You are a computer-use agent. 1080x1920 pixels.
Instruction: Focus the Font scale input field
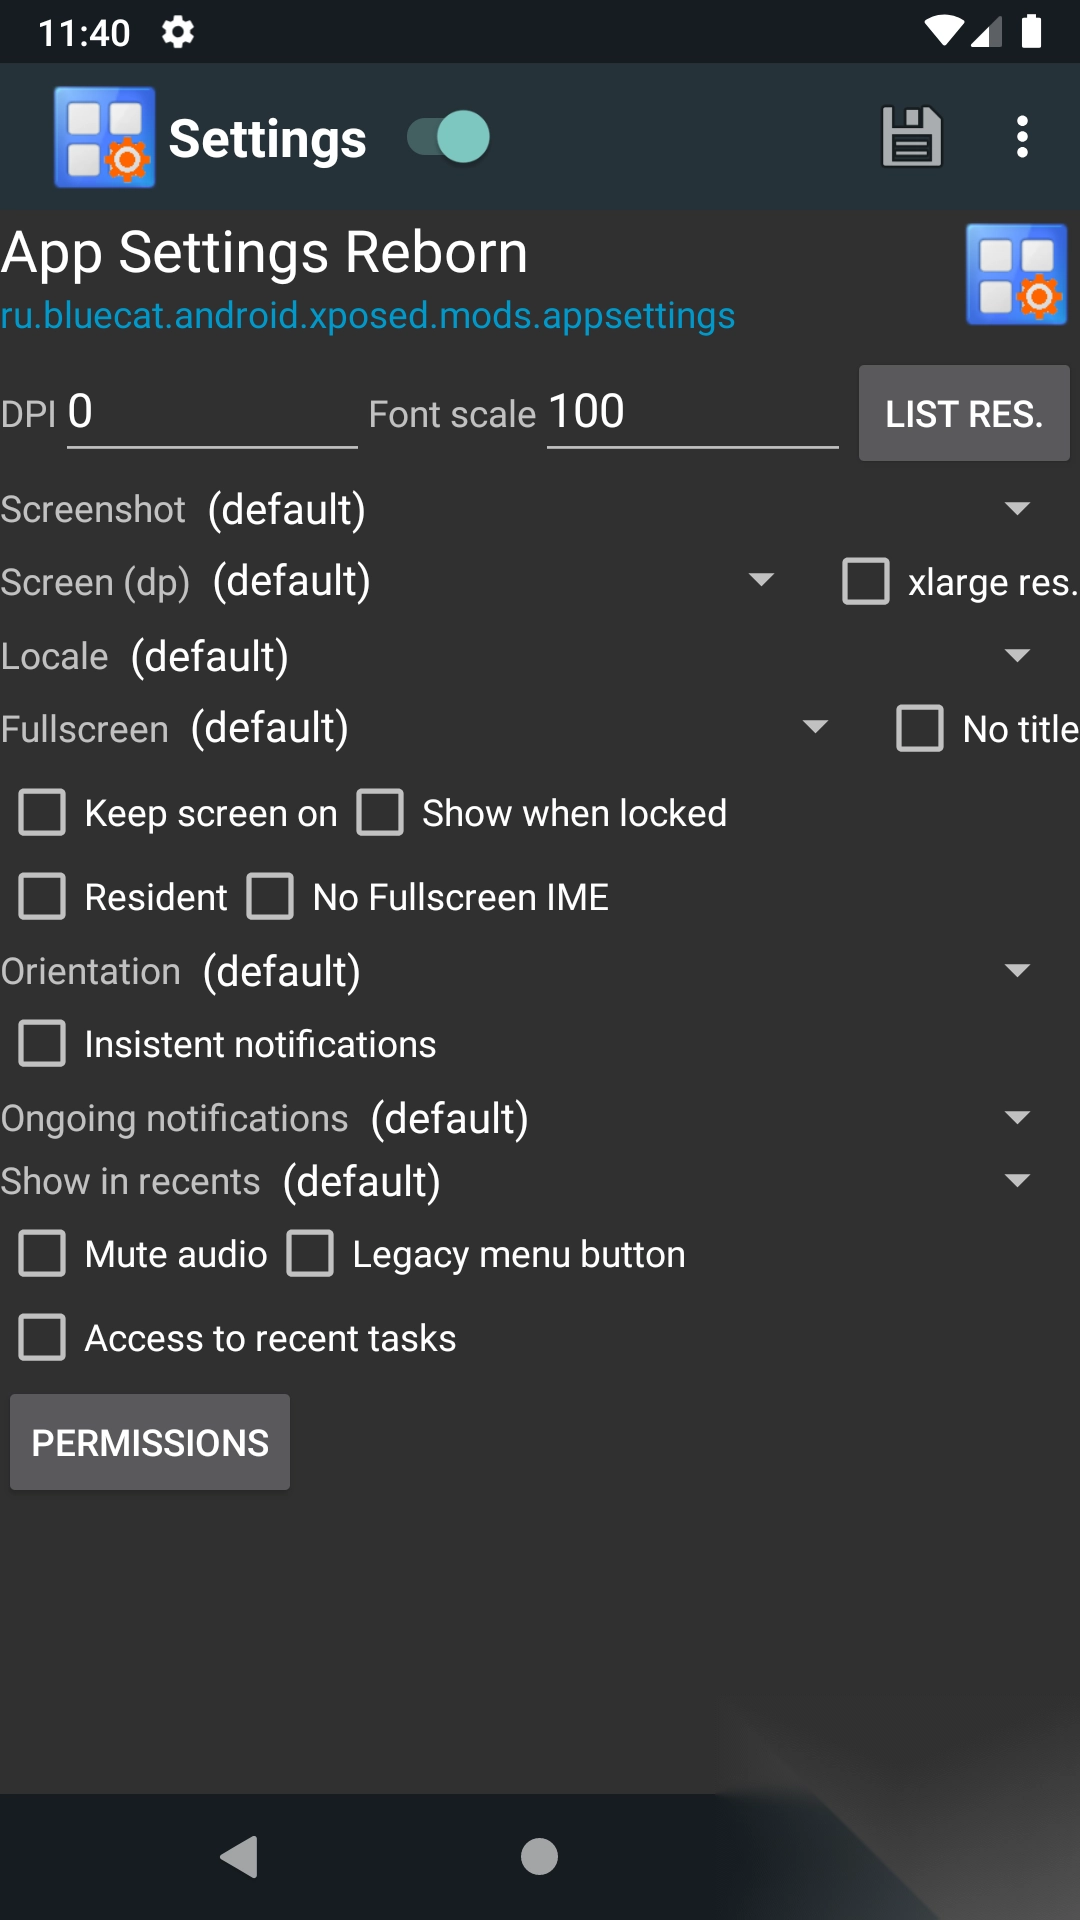(691, 412)
